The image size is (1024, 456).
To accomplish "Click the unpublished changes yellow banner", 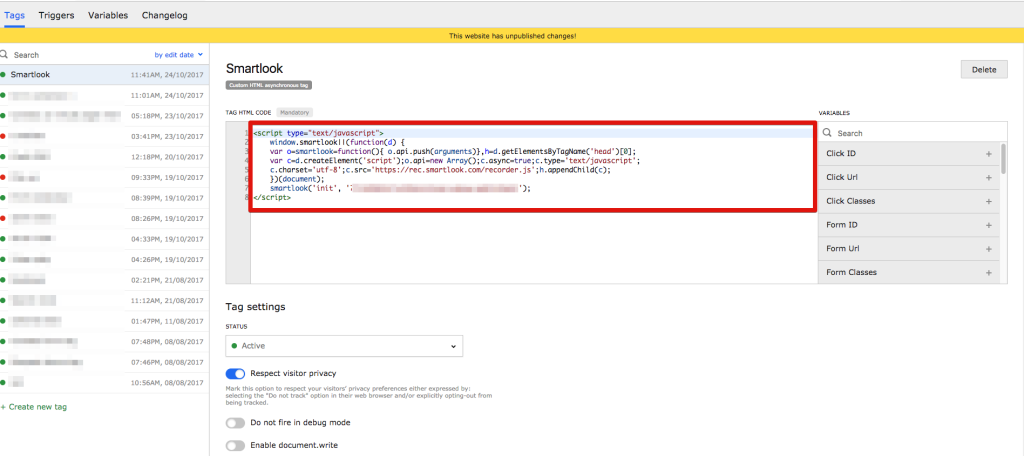I will 512,36.
